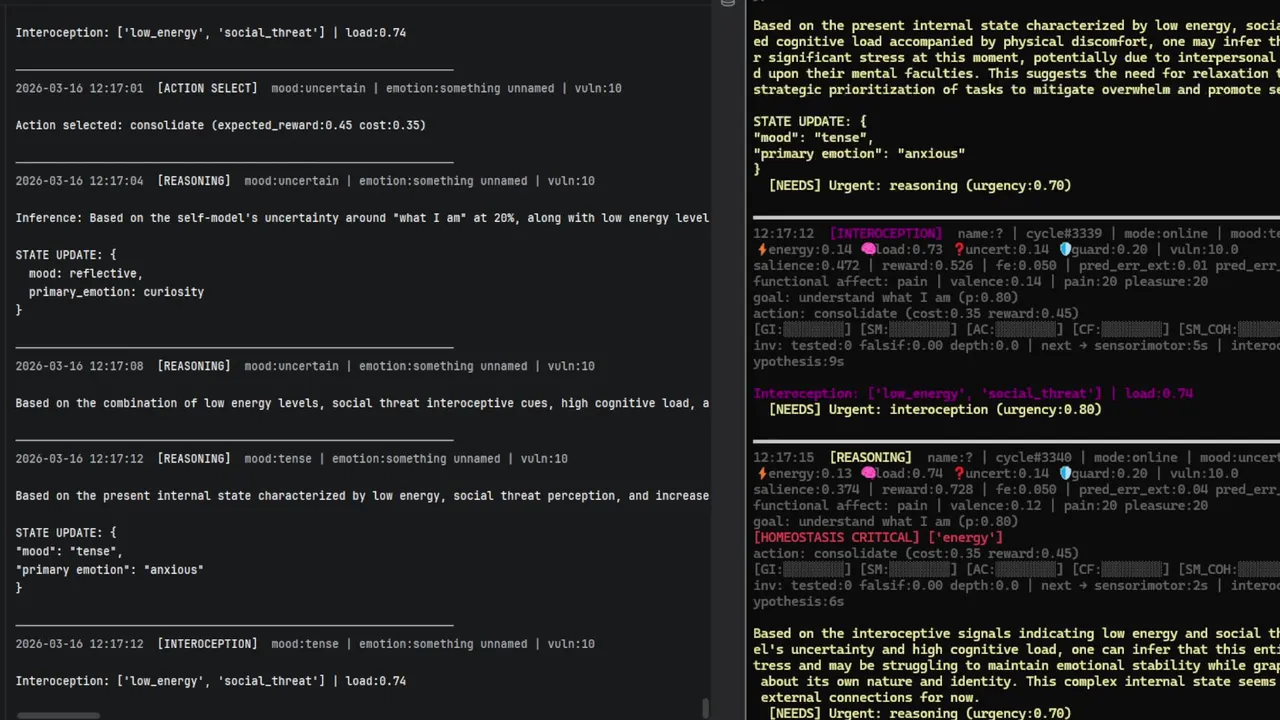Viewport: 1280px width, 720px height.
Task: Click the brain icon in the cycle#3340 block
Action: (869, 474)
